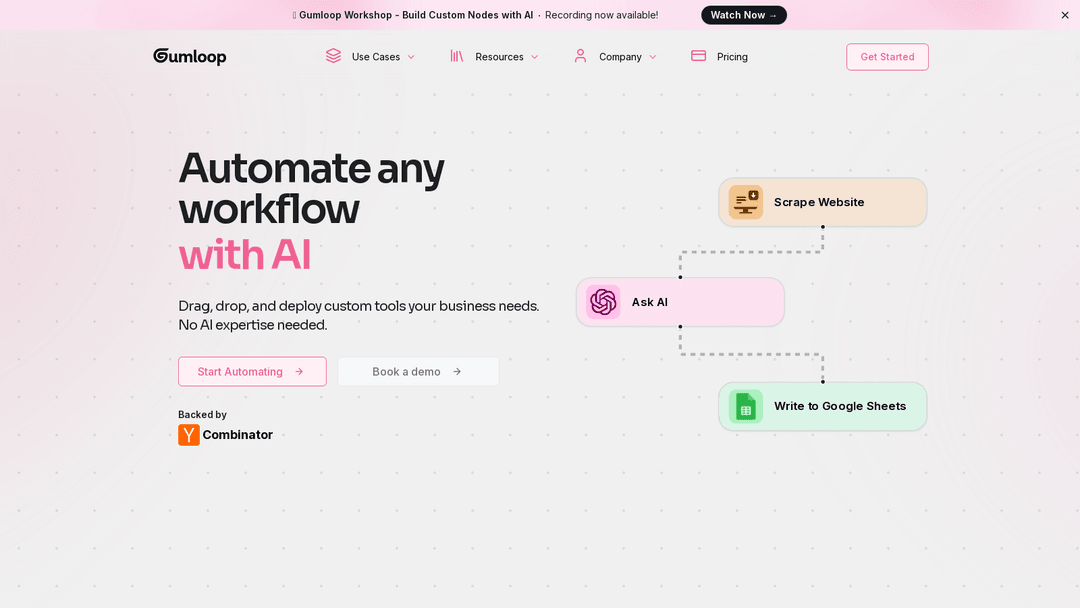Click the Pricing card icon

point(698,56)
